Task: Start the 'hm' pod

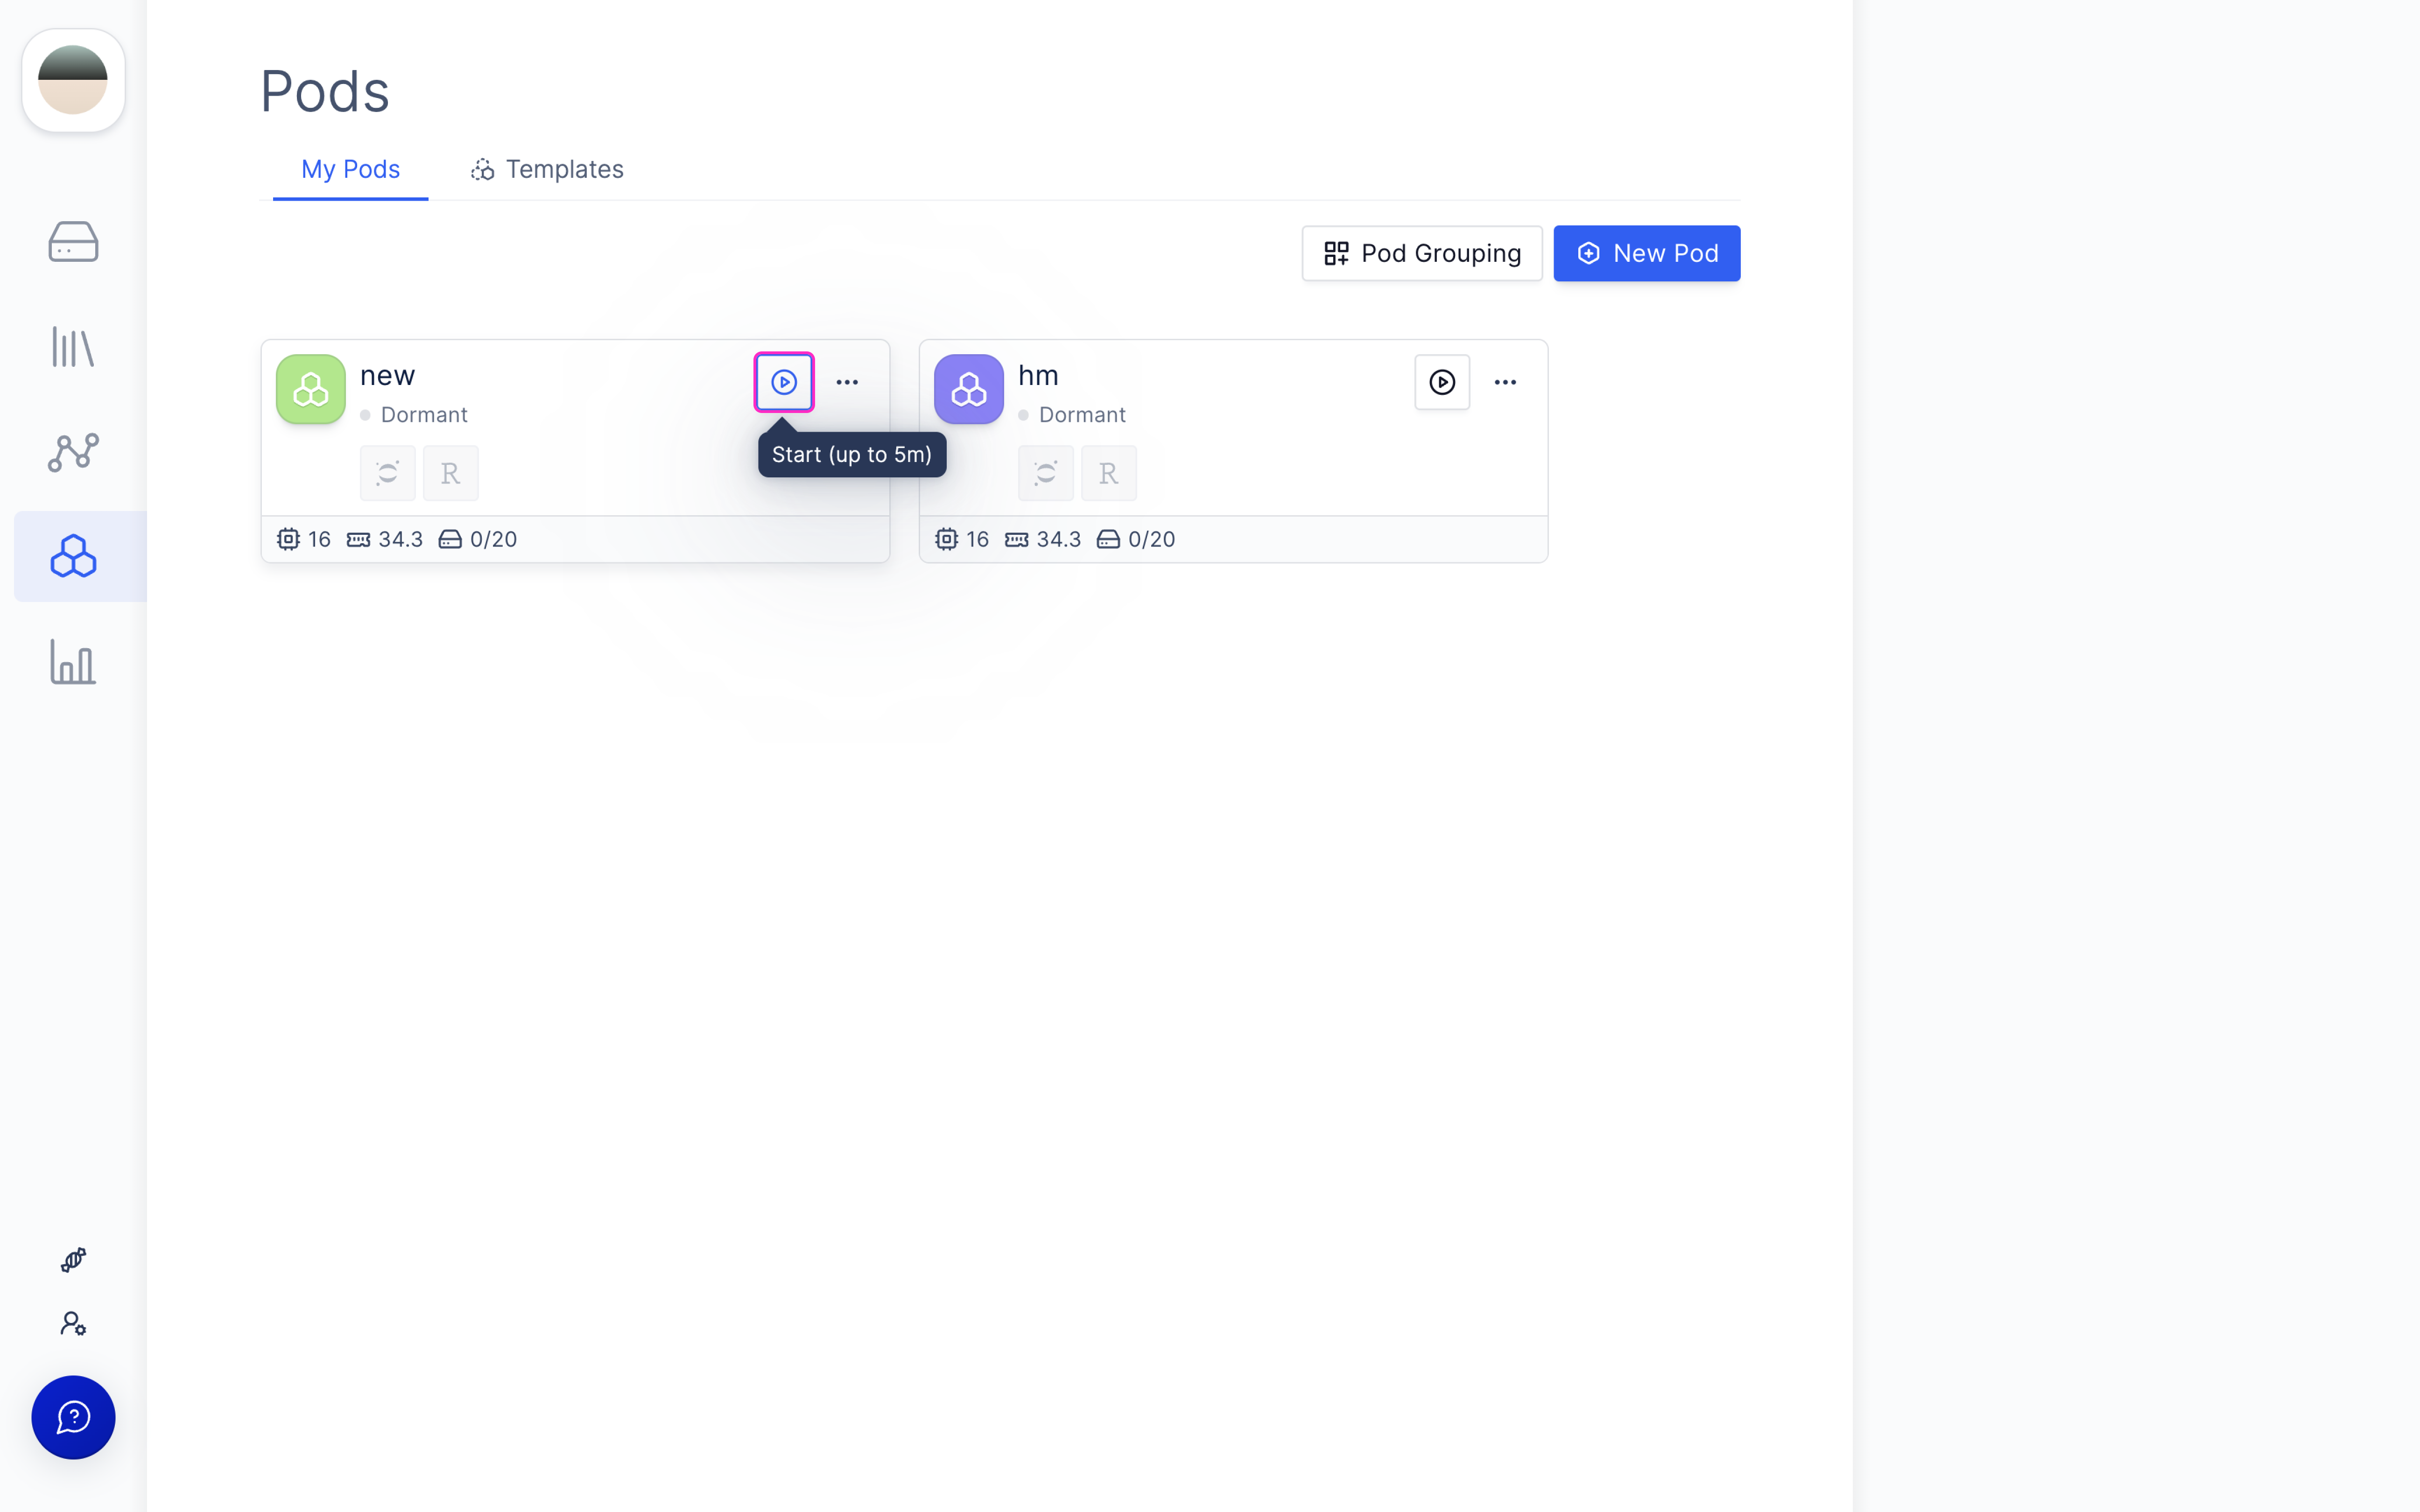Action: pyautogui.click(x=1442, y=382)
